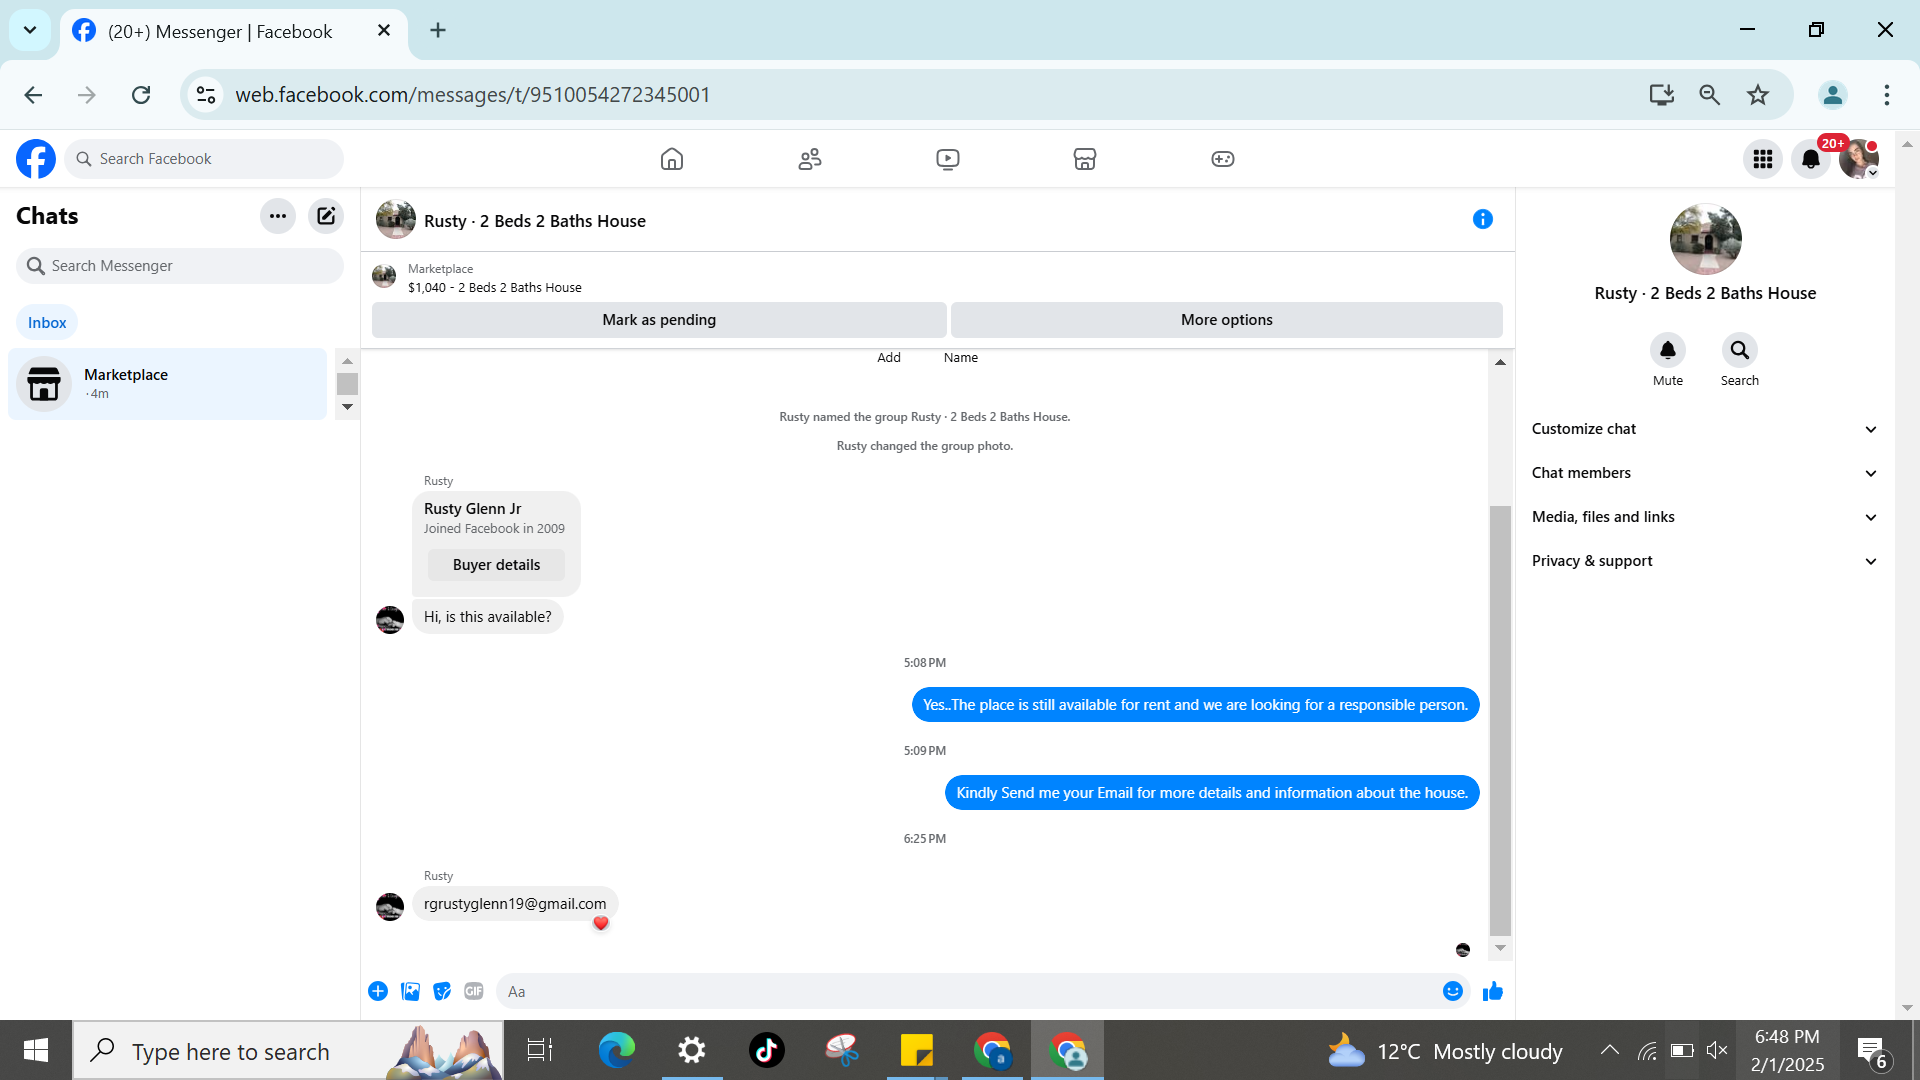Open the Watch video icon in navigation
Screen dimensions: 1920x1080
pyautogui.click(x=947, y=159)
